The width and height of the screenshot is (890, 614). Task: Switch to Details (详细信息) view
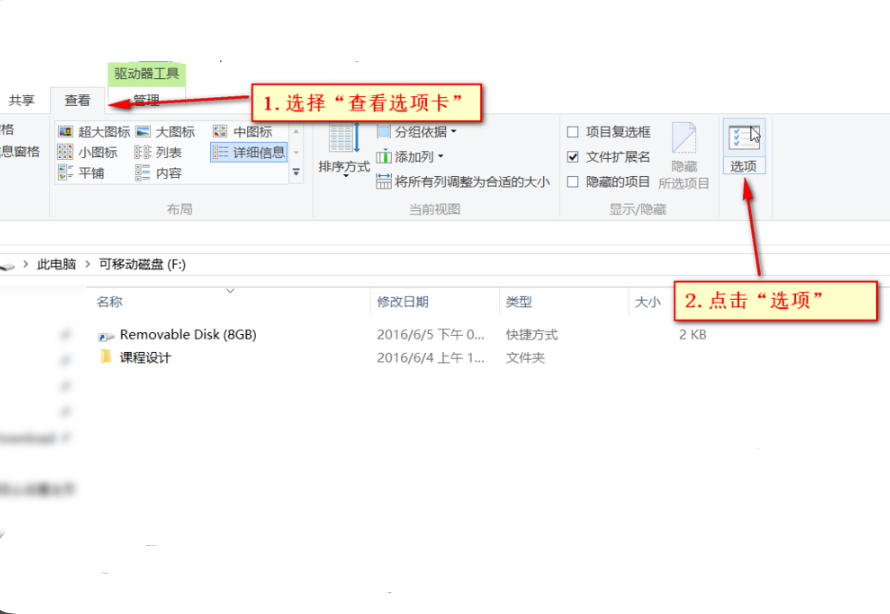[x=250, y=151]
